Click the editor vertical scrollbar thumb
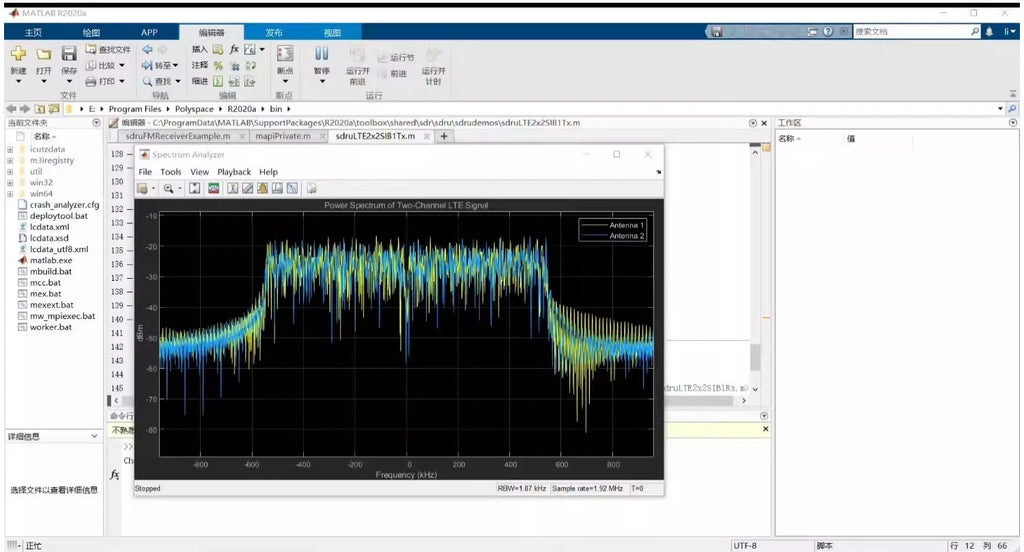This screenshot has width=1024, height=552. [755, 357]
